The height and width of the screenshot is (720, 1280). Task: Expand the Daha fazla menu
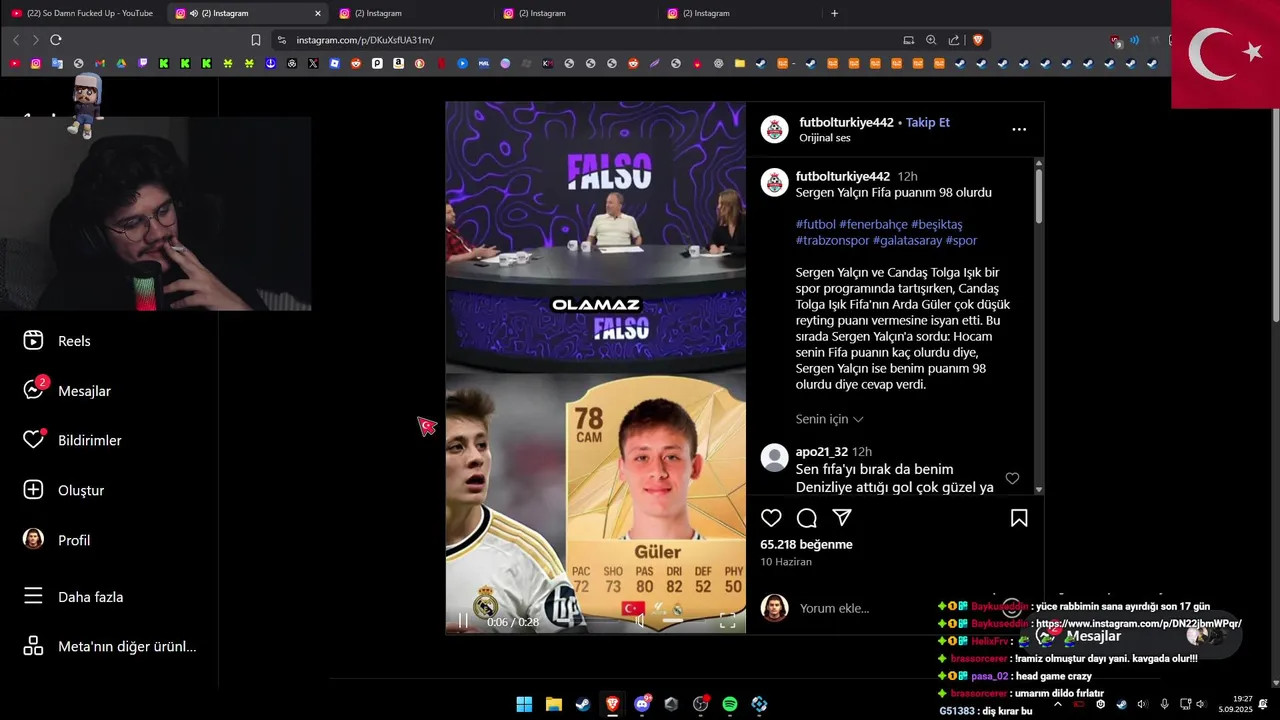coord(73,597)
